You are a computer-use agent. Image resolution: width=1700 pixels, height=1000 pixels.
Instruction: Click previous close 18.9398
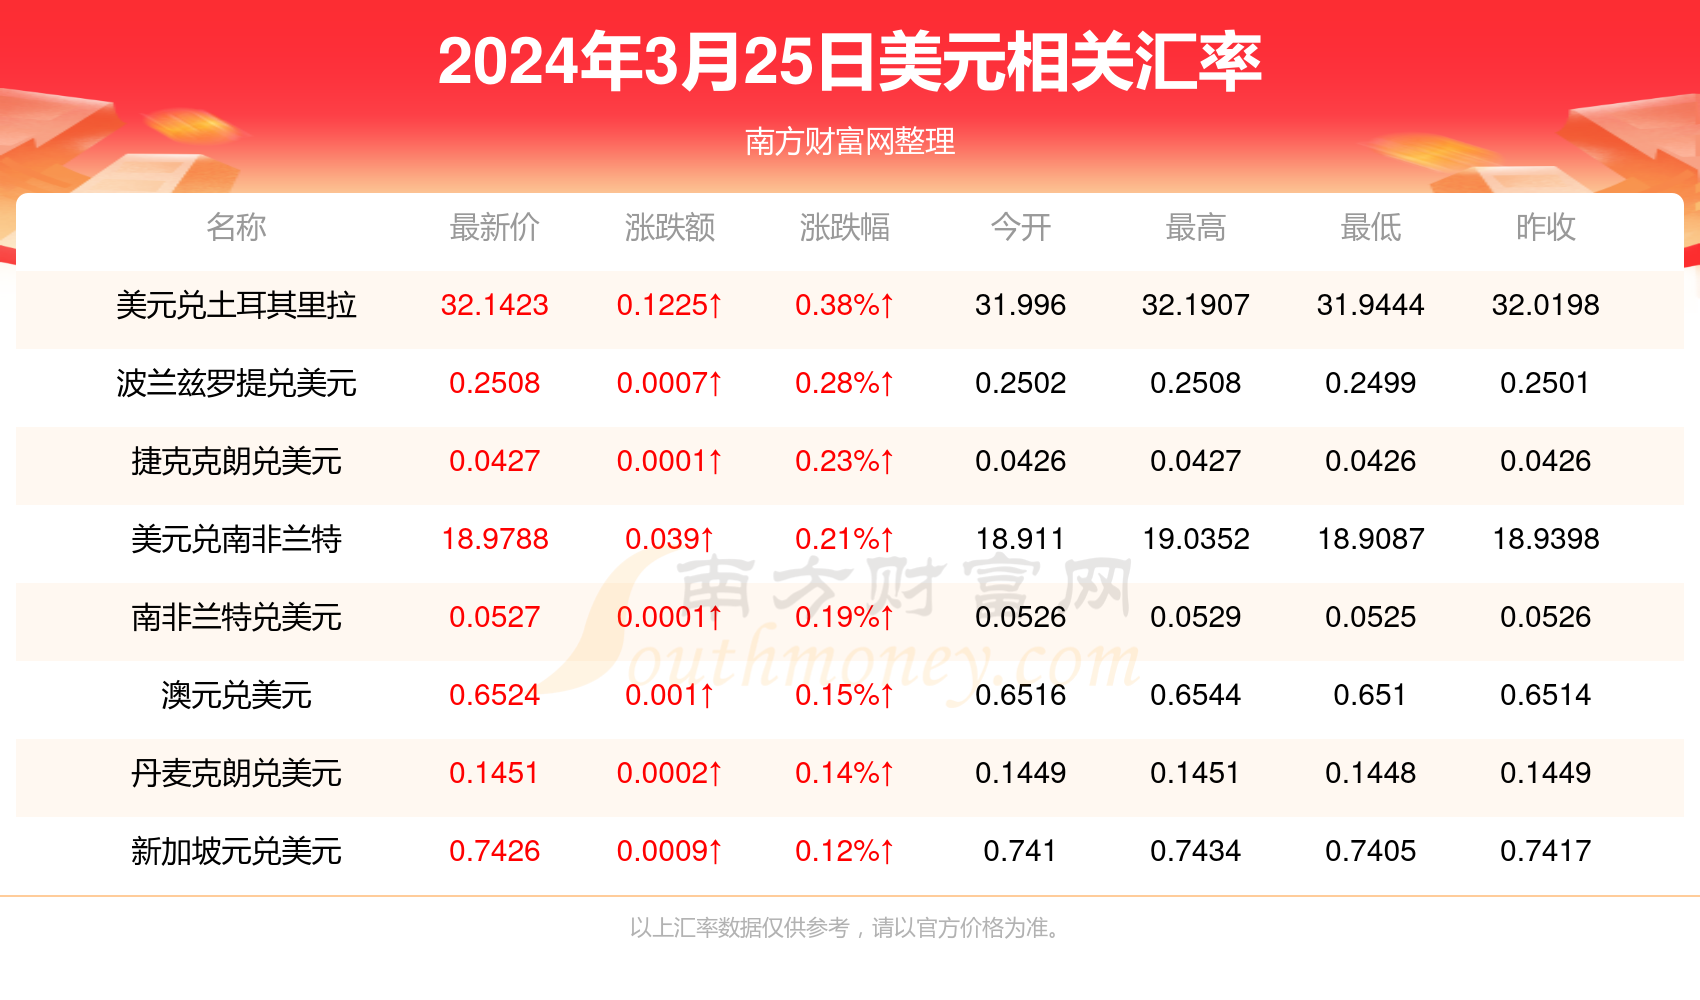point(1545,539)
